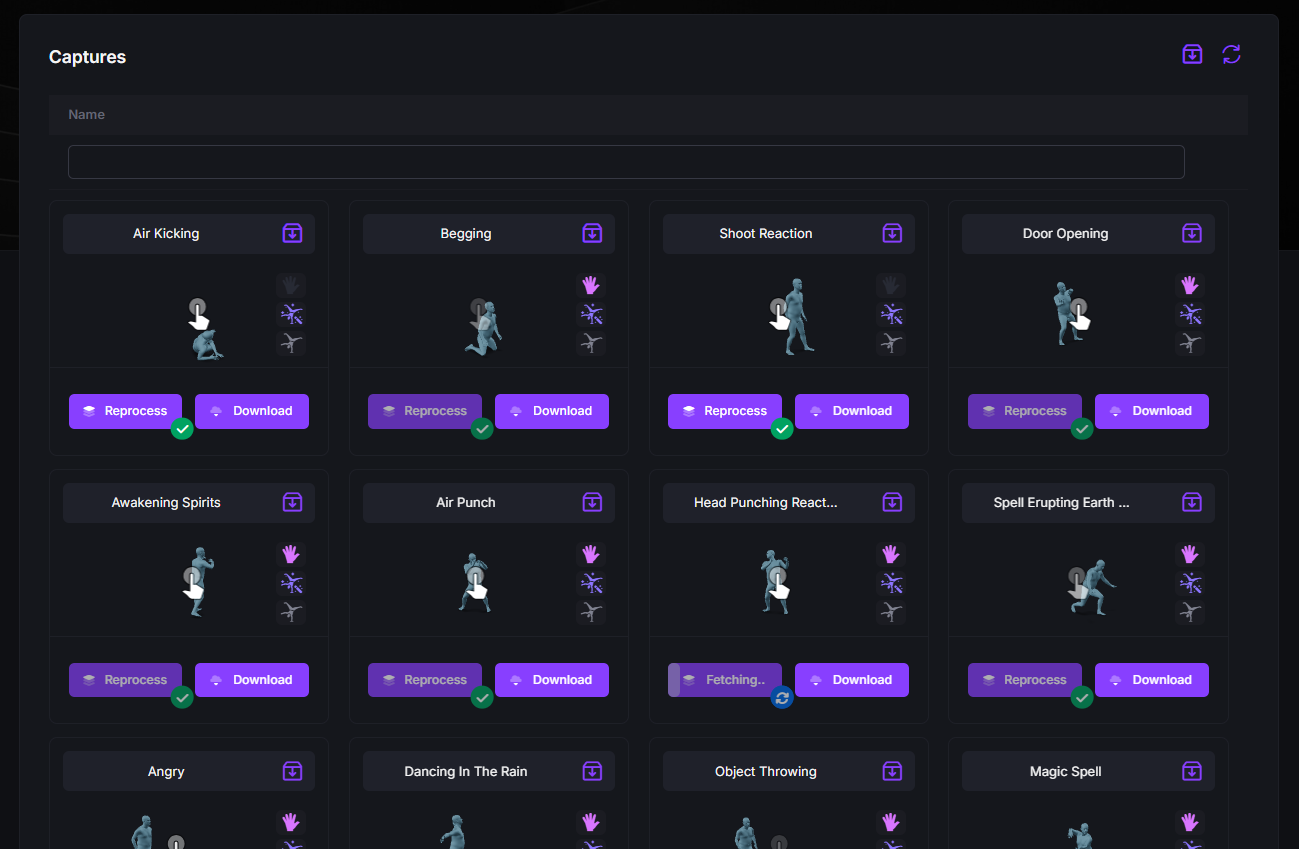Click the acrobat pose icon on Begging

coord(591,343)
